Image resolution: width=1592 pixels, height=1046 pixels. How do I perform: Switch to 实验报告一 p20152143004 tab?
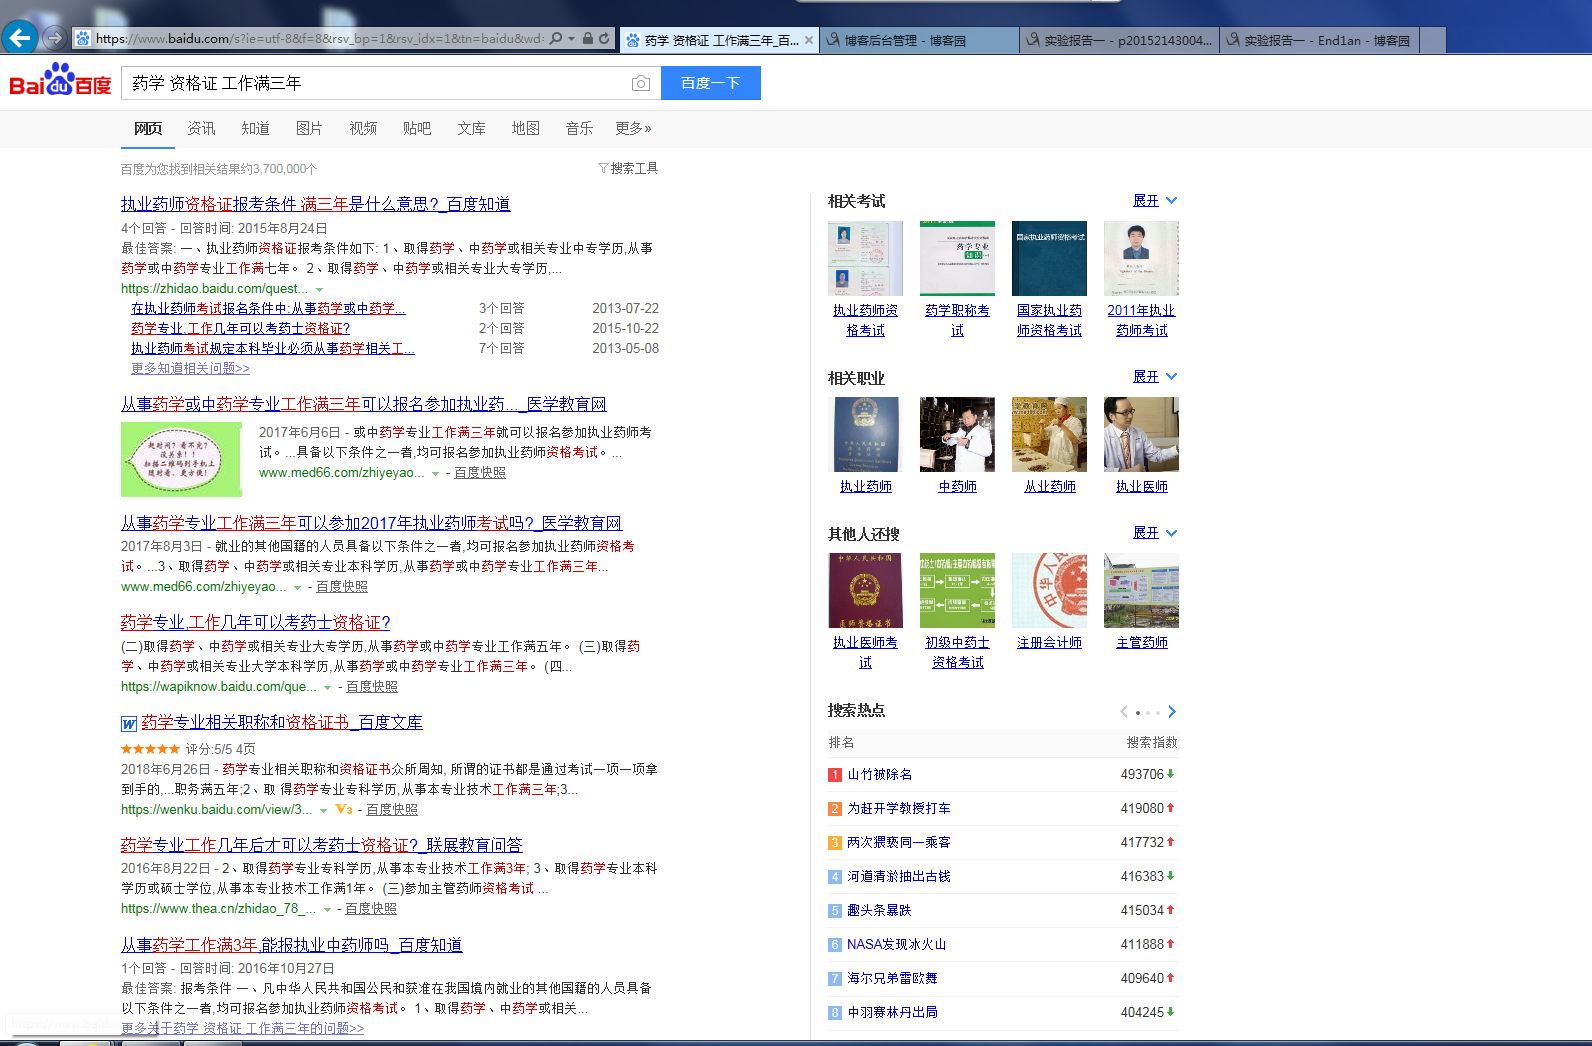click(1119, 41)
